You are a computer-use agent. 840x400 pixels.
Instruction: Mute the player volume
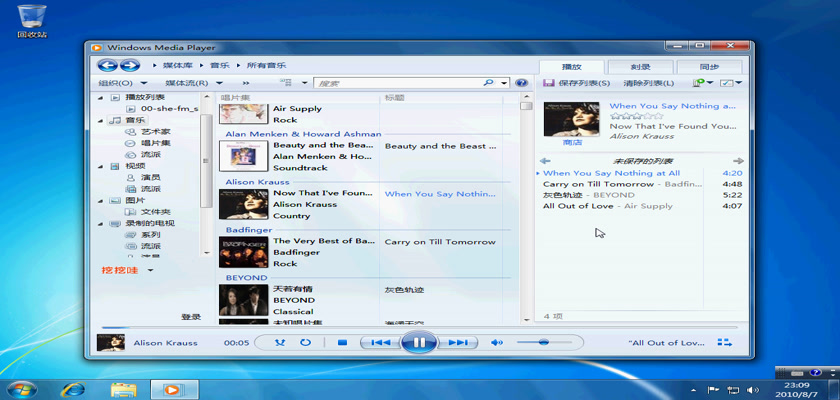(497, 343)
